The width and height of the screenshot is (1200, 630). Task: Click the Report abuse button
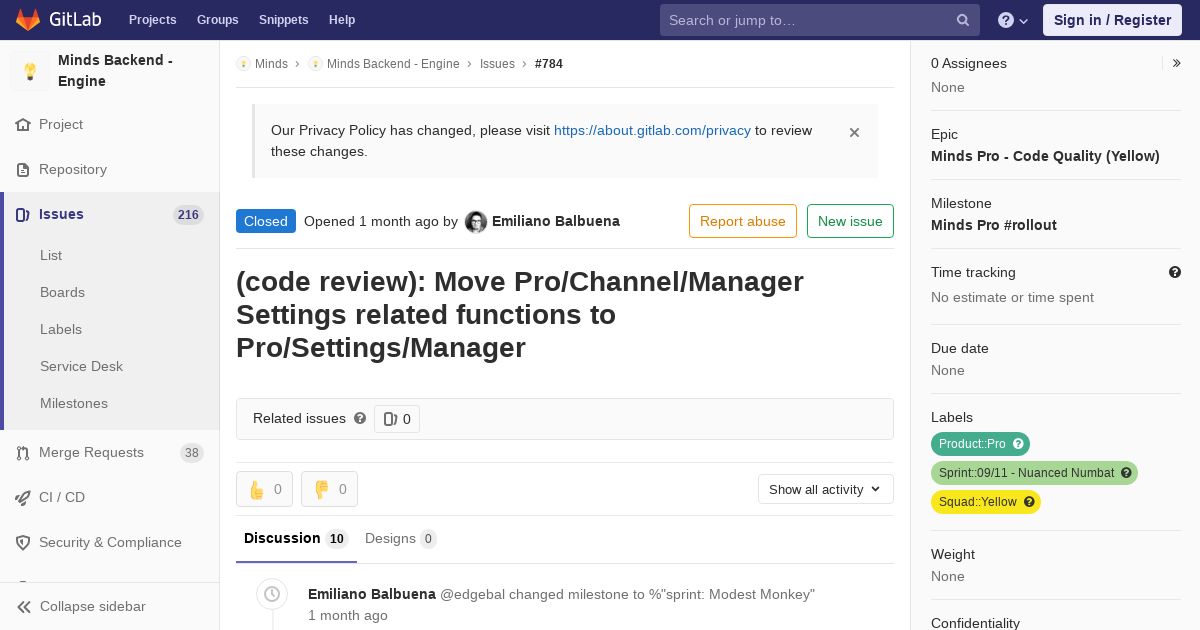[743, 221]
